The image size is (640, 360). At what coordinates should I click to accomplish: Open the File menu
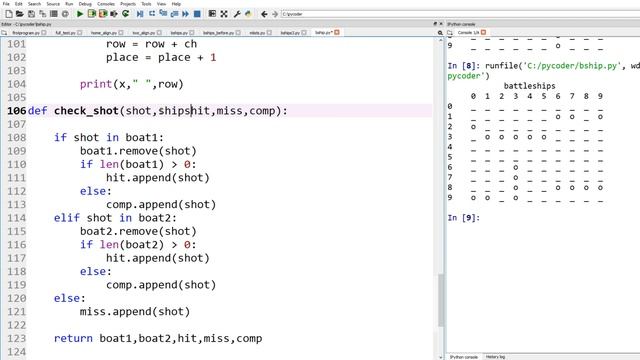coord(6,4)
